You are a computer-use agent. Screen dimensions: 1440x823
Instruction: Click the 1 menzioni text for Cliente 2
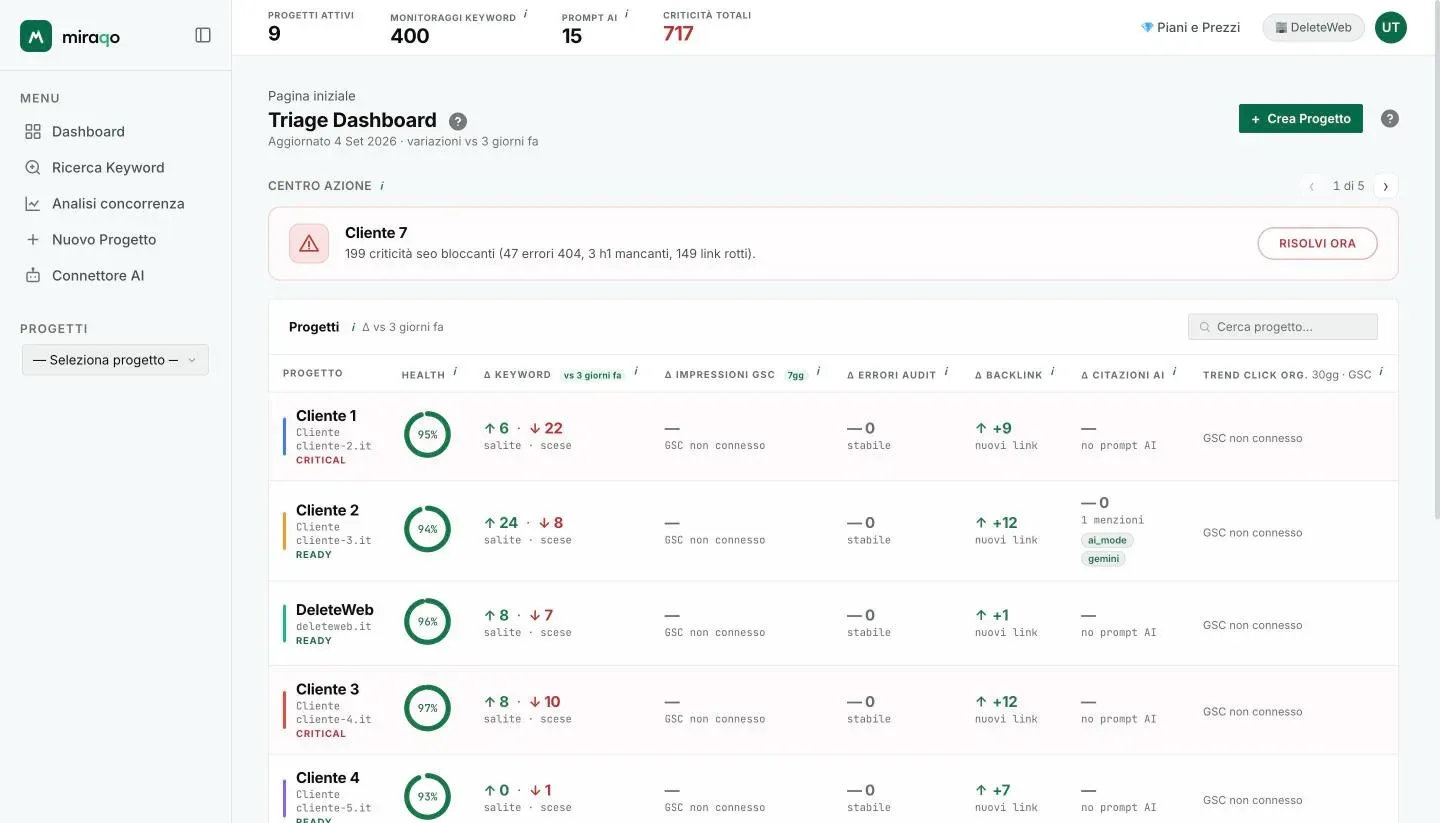click(1112, 520)
